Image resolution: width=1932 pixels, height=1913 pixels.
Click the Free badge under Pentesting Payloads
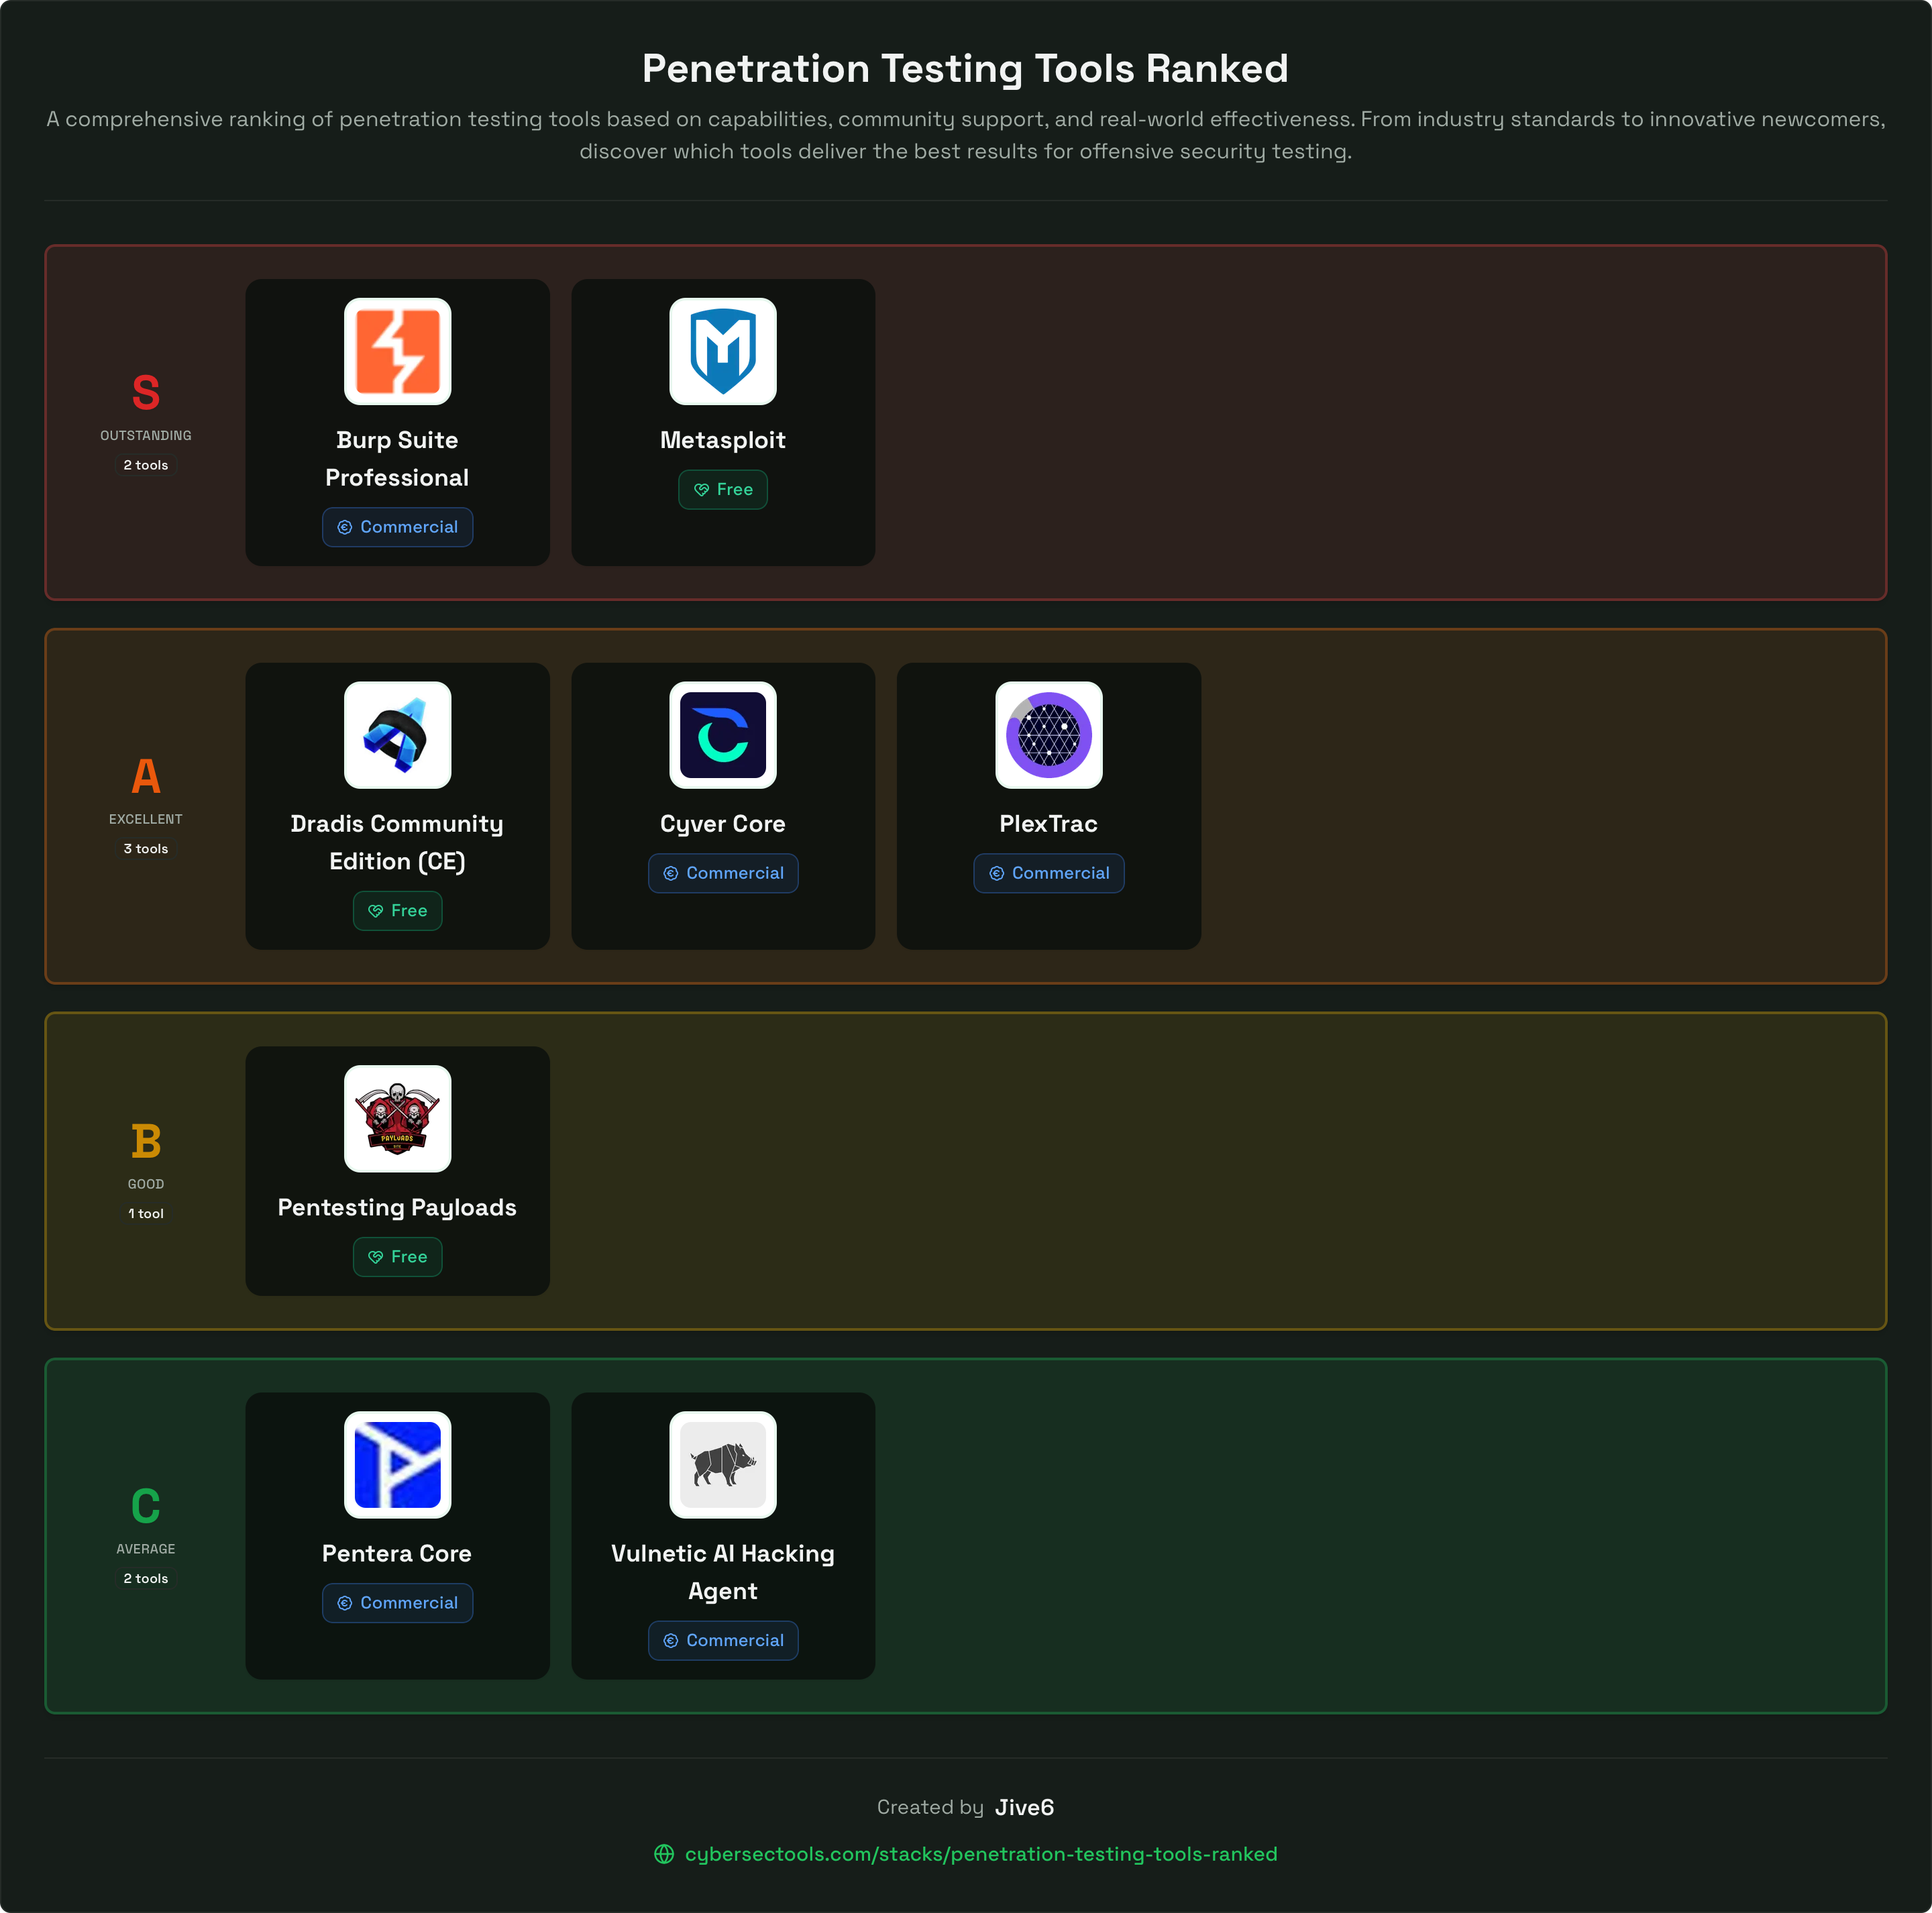click(x=397, y=1257)
